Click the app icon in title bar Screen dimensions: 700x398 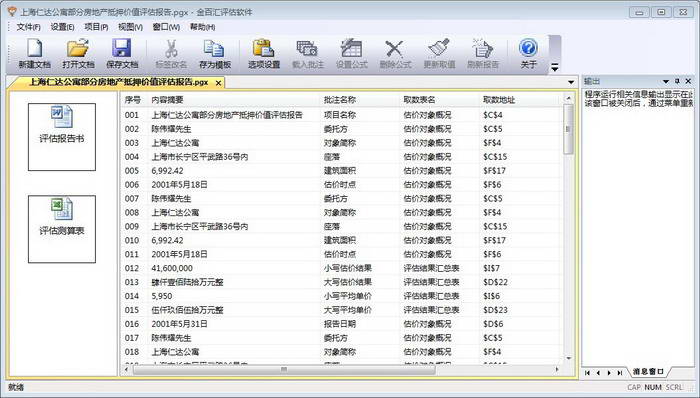click(12, 12)
